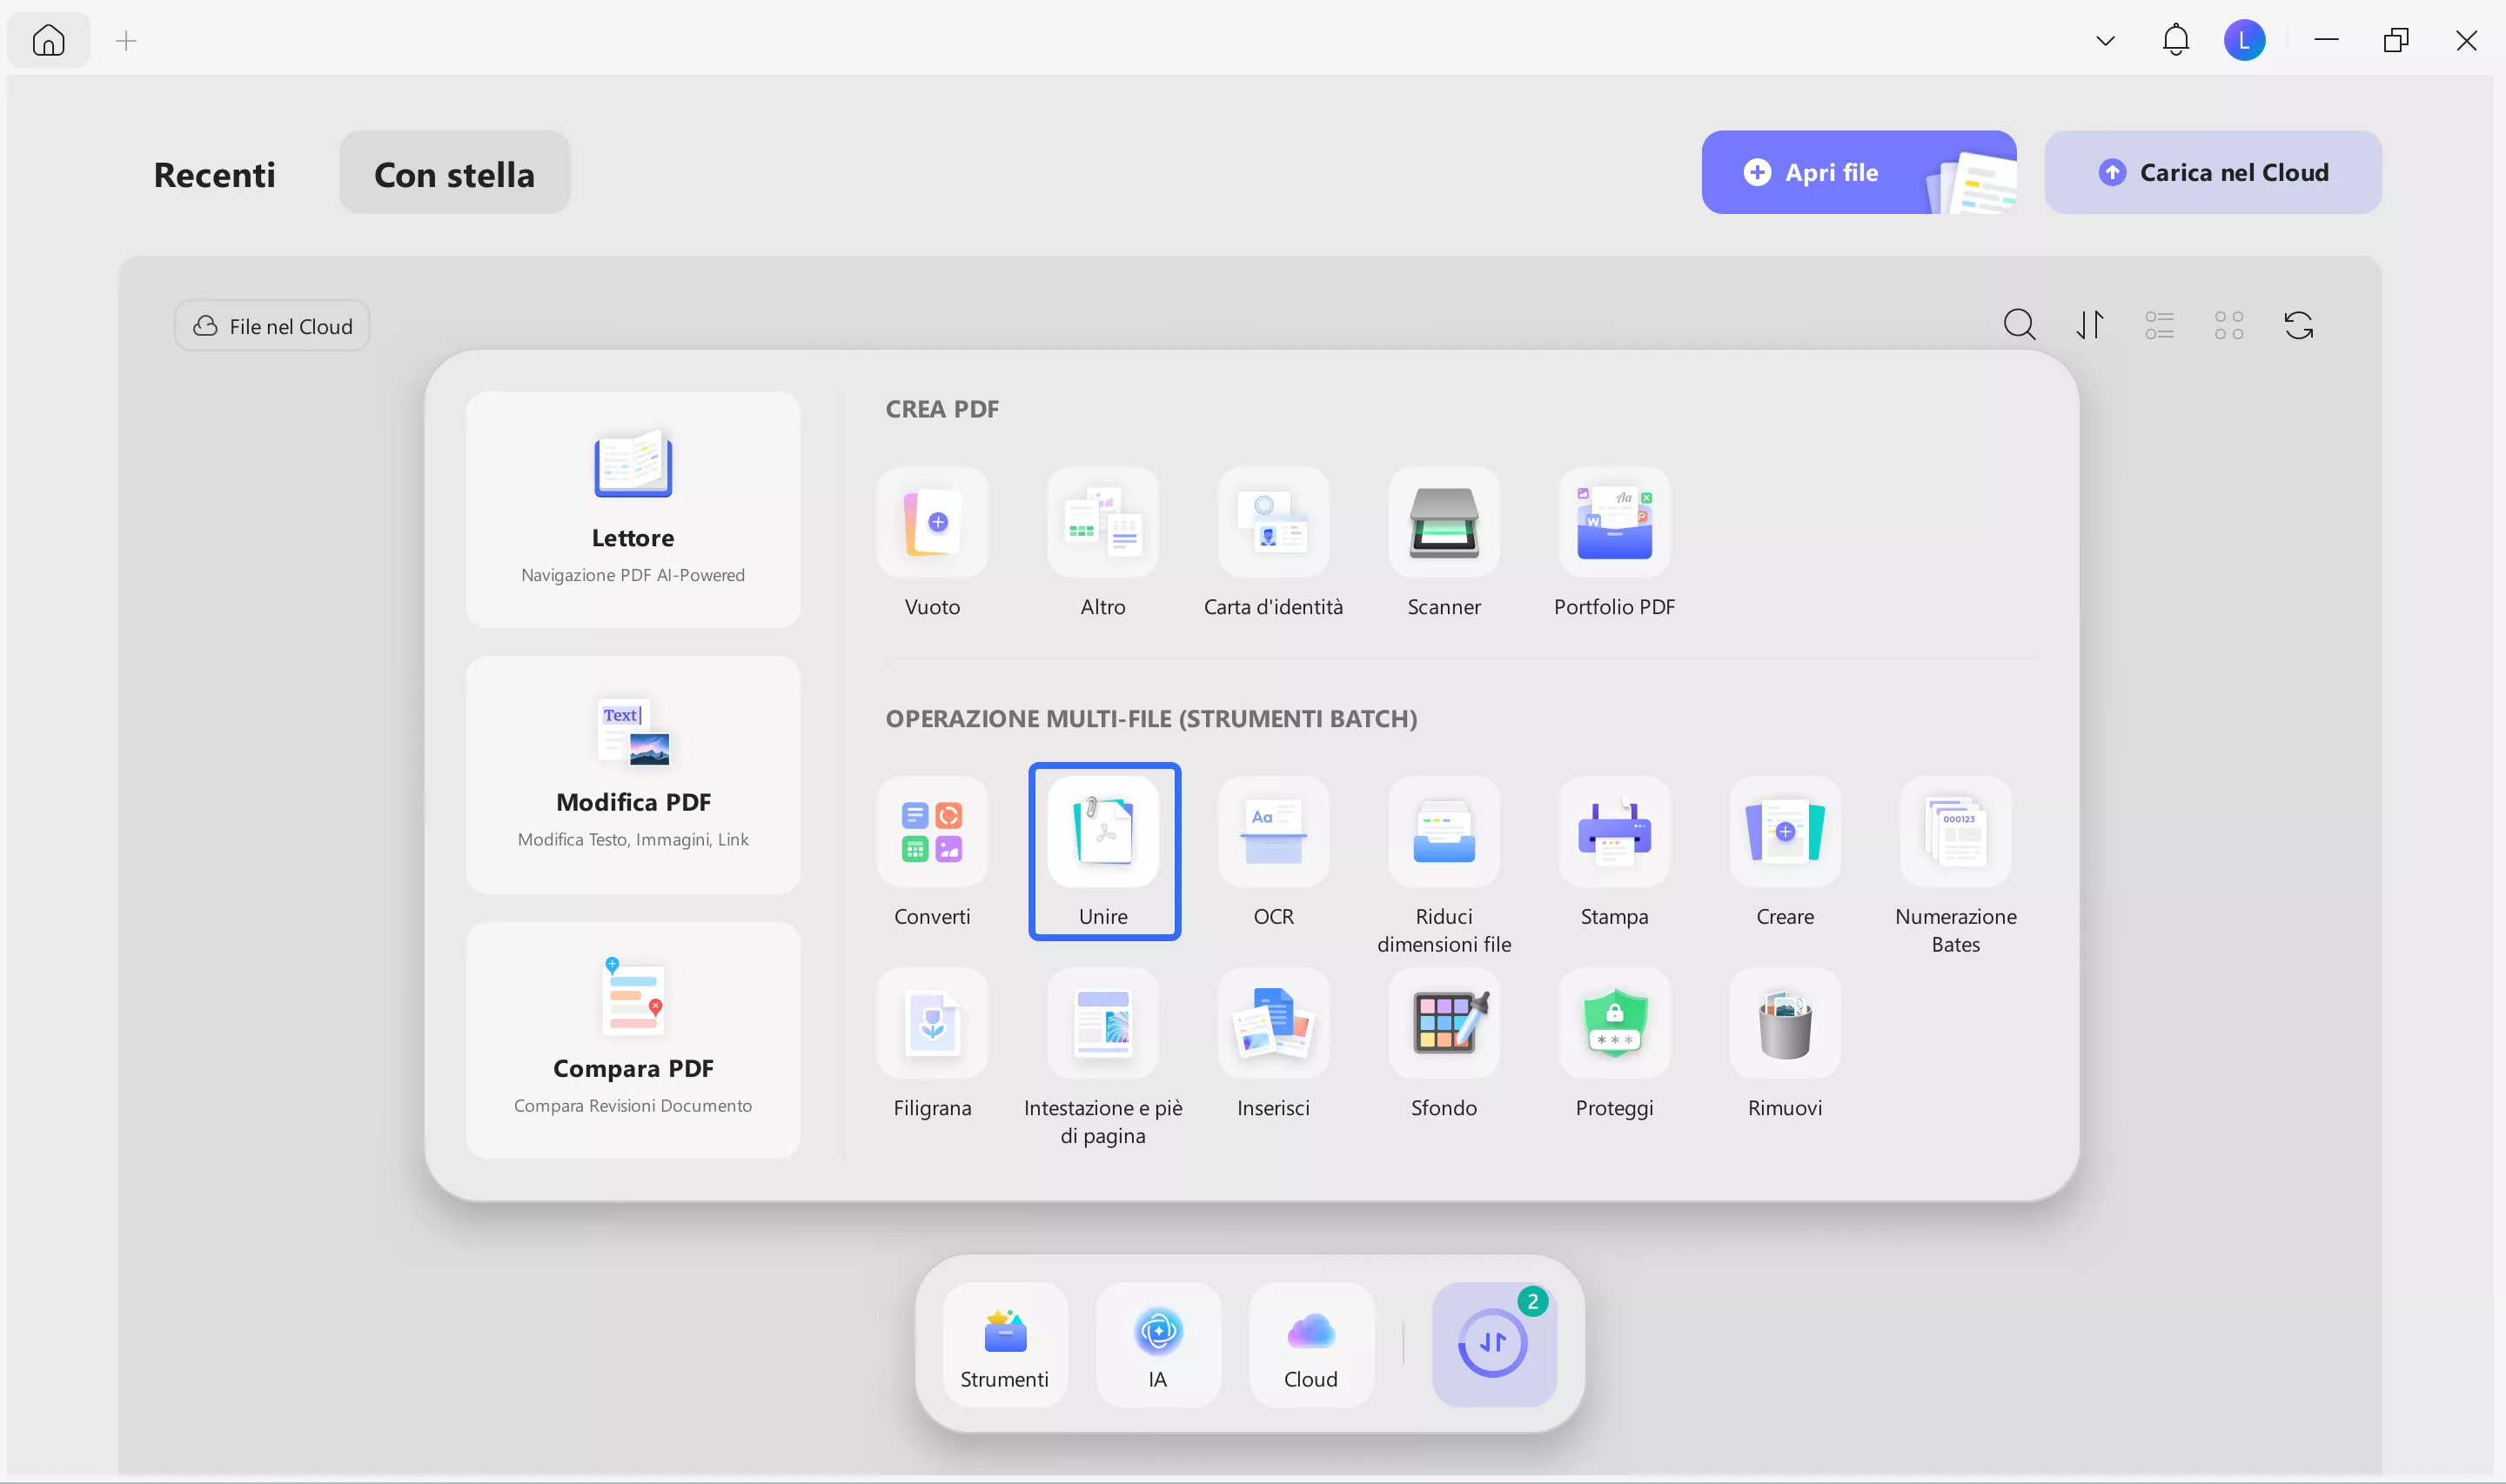Launch the batch OCR tool
The image size is (2506, 1484).
point(1273,833)
